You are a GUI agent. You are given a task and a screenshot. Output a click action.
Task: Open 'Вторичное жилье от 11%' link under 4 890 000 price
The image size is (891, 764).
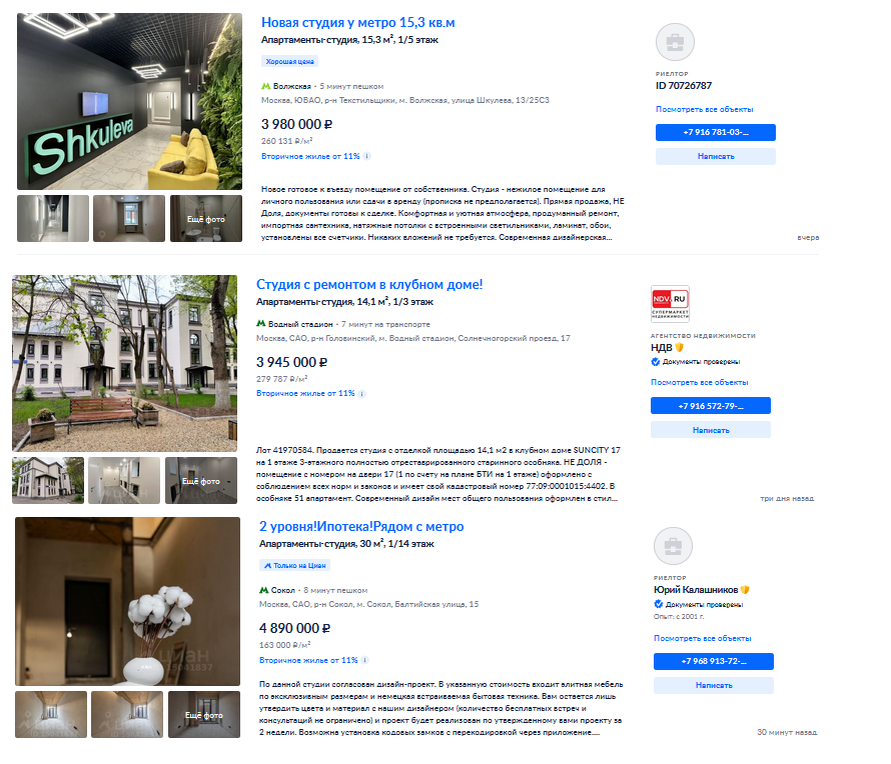[x=309, y=660]
